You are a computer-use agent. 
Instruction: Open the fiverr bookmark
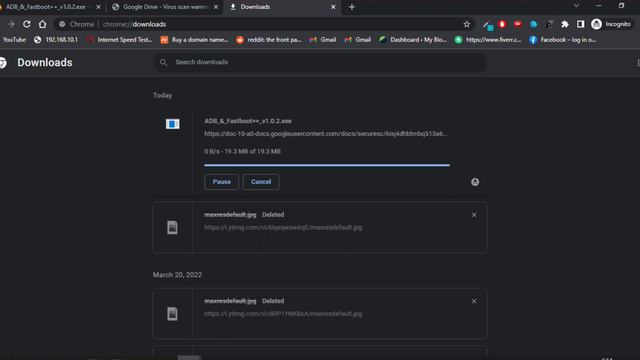point(488,40)
